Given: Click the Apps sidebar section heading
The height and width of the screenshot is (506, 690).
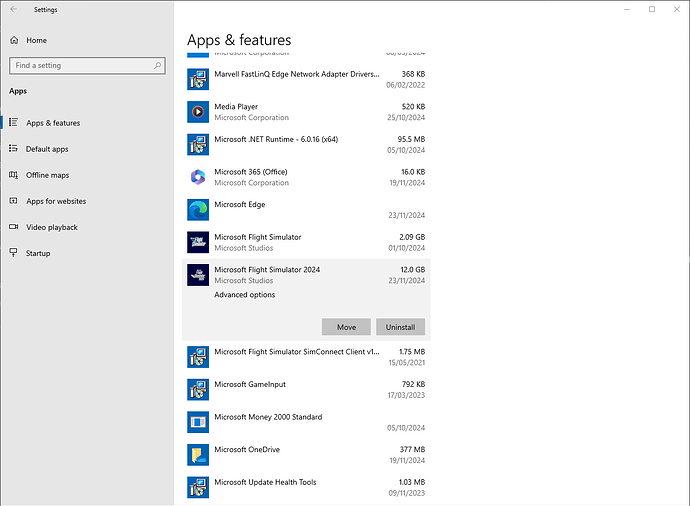Looking at the screenshot, I should coord(18,91).
